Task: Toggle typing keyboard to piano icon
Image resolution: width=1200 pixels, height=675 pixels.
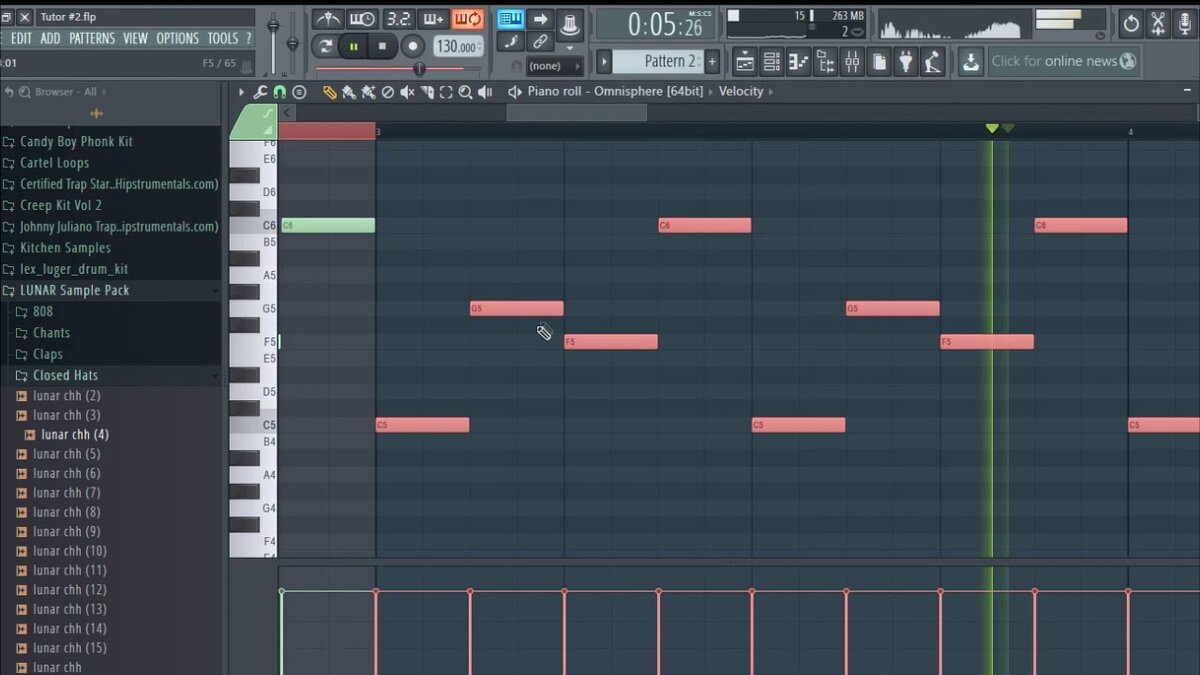Action: click(511, 19)
